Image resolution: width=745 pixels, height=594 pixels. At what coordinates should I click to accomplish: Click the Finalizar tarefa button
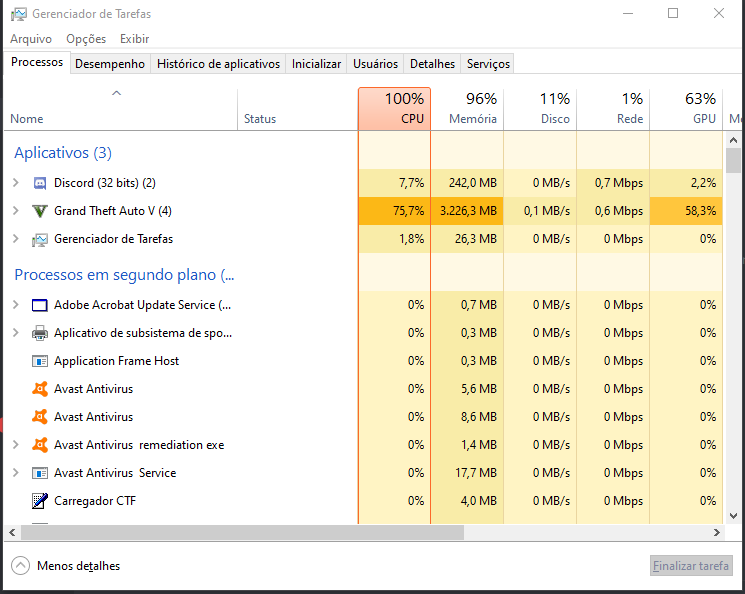coord(691,566)
